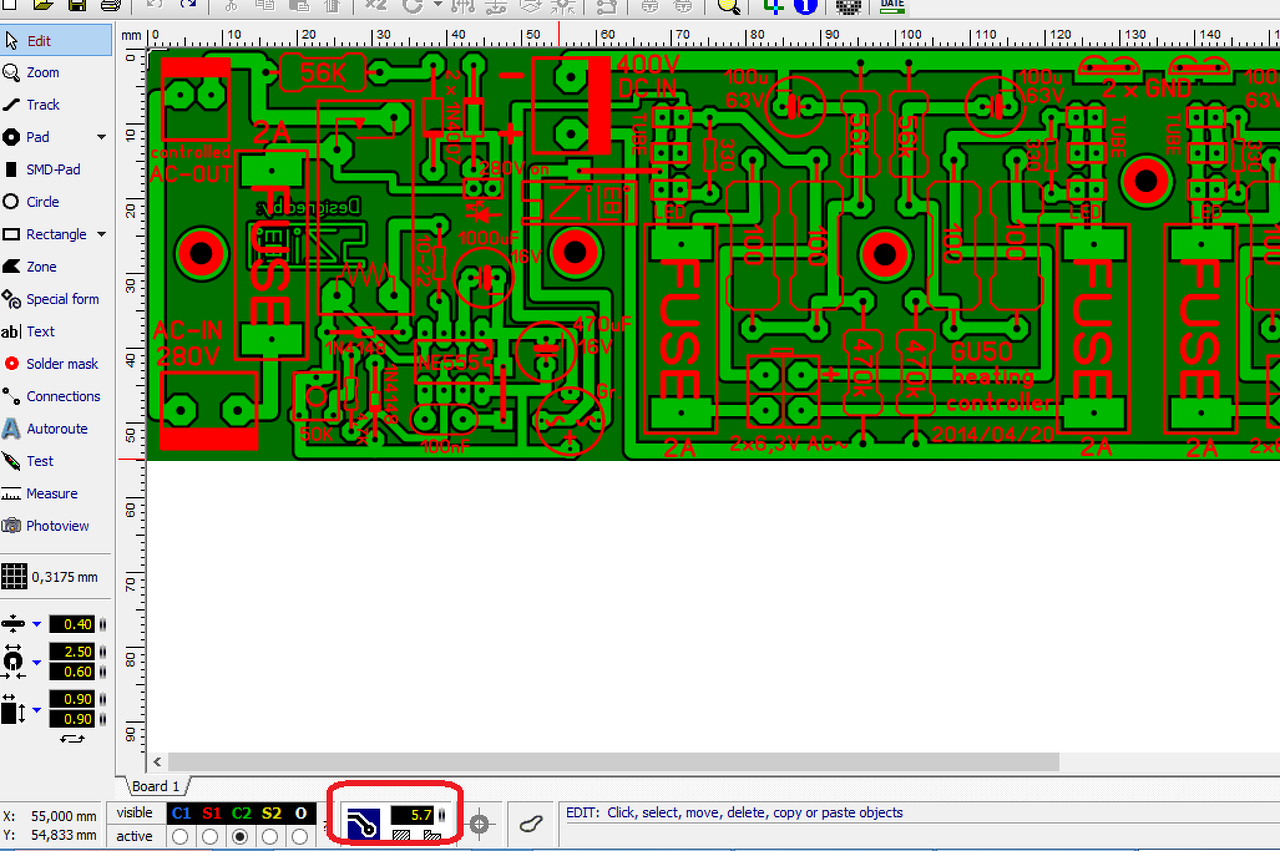Viewport: 1280px width, 851px height.
Task: Expand the Rectangle tool dropdown arrow
Action: (x=101, y=234)
